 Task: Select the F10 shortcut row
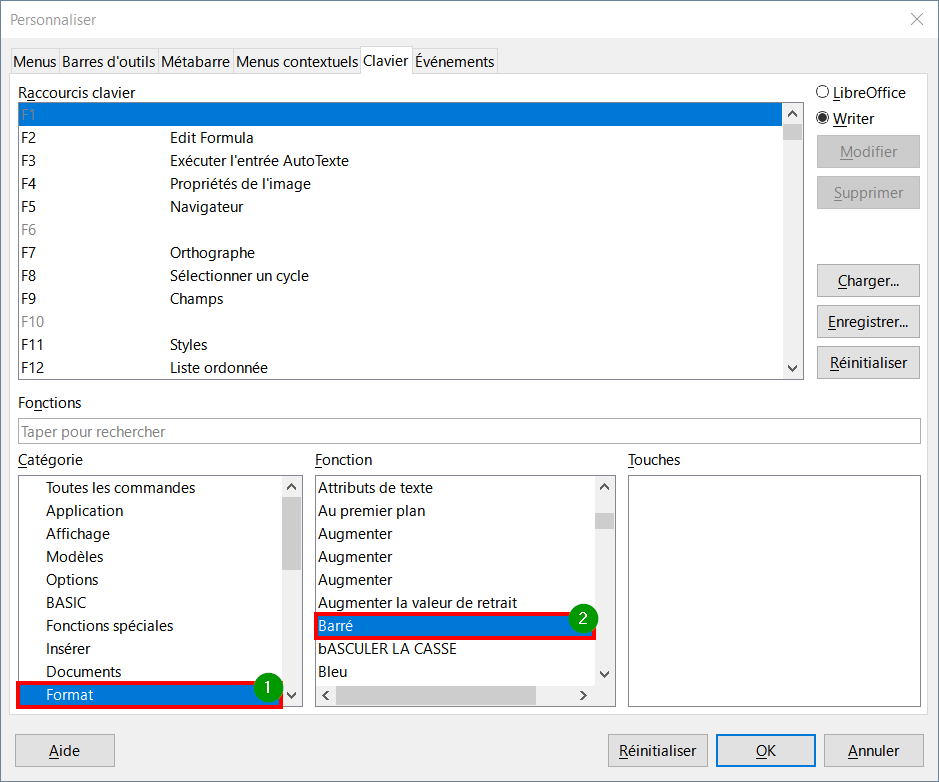(x=400, y=322)
